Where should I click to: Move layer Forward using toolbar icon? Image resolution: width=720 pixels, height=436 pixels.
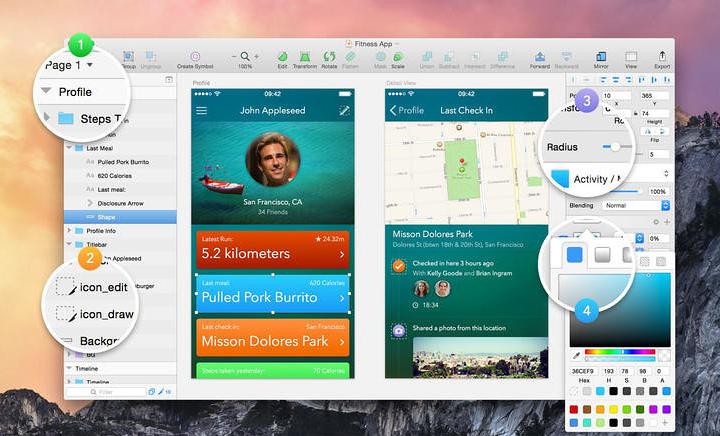[540, 55]
